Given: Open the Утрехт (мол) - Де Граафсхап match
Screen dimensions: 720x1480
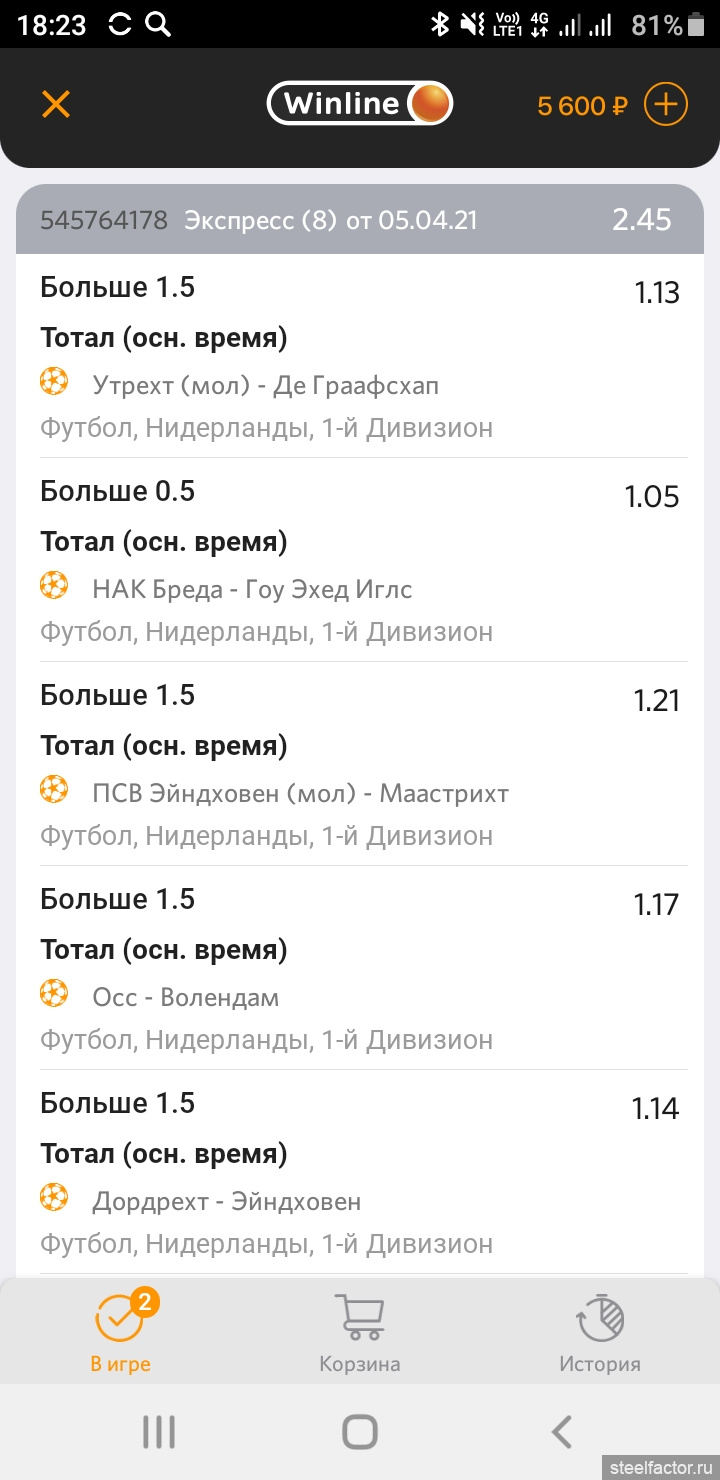Looking at the screenshot, I should coord(265,385).
